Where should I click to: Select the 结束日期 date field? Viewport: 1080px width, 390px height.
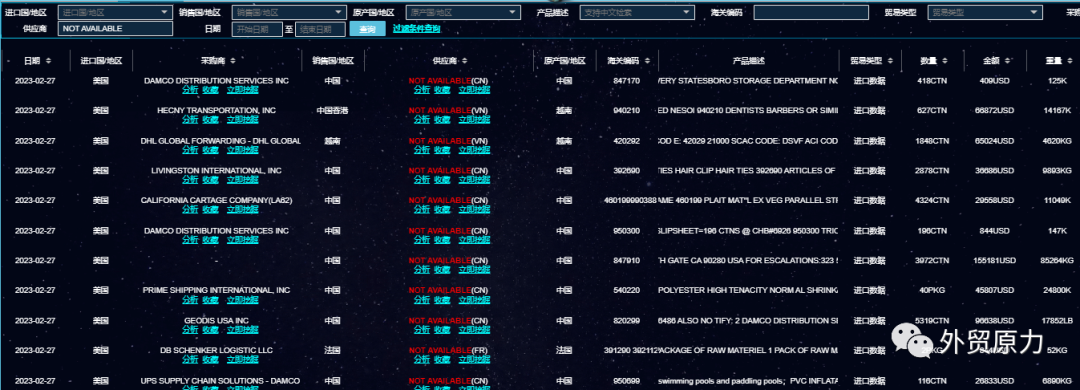pyautogui.click(x=320, y=29)
